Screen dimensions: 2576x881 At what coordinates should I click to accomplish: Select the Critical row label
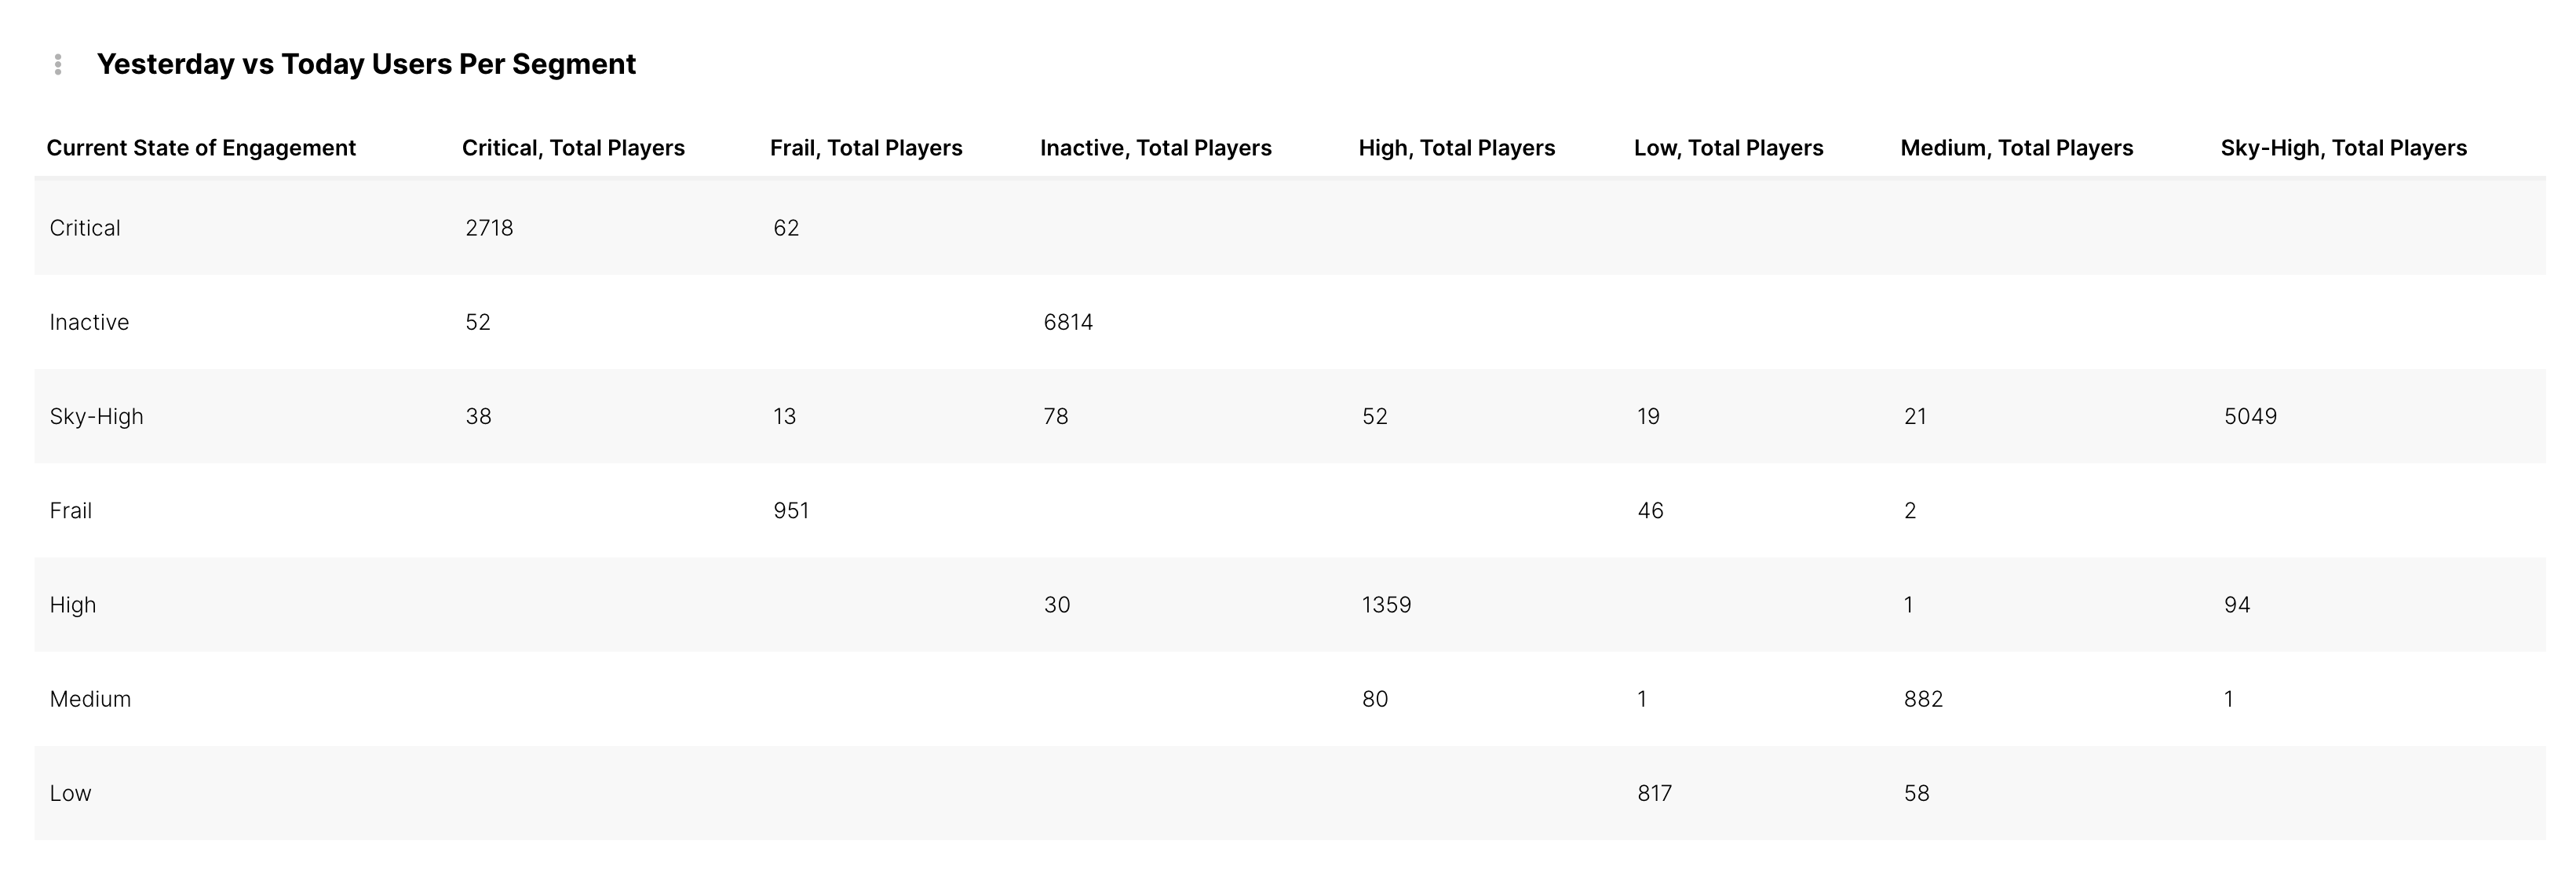click(x=85, y=228)
